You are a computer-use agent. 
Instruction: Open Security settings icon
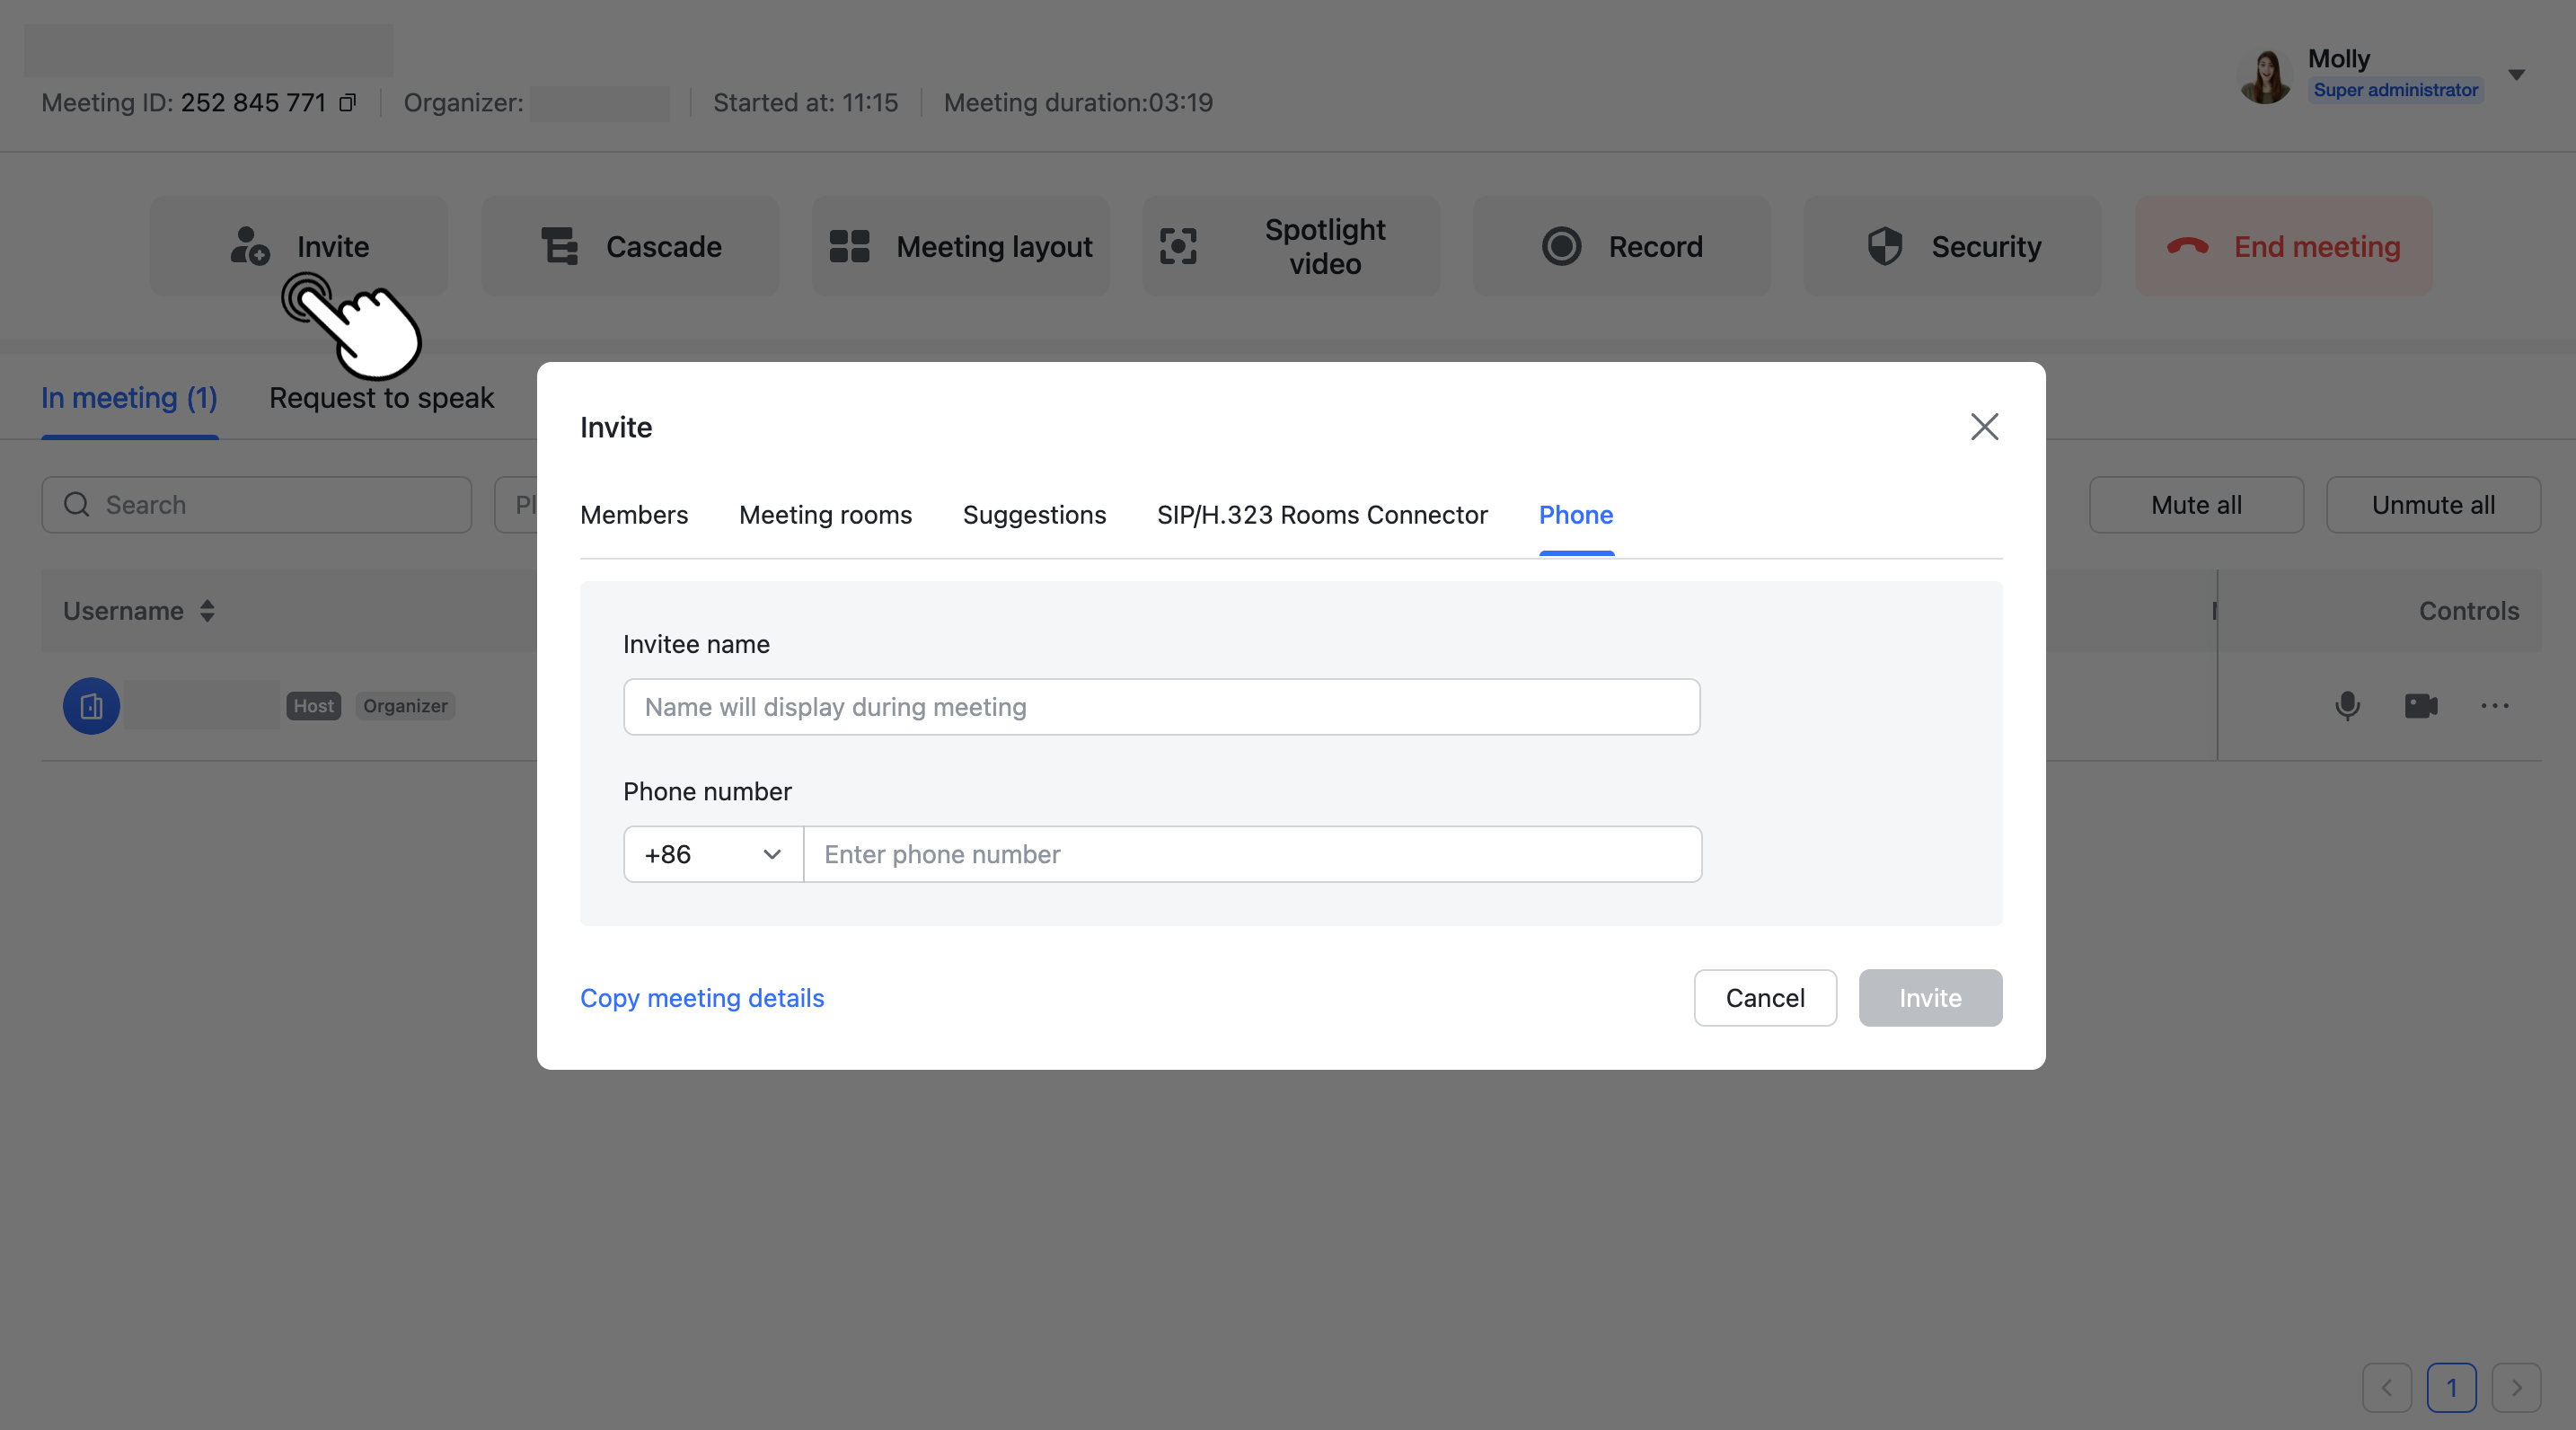click(1886, 246)
